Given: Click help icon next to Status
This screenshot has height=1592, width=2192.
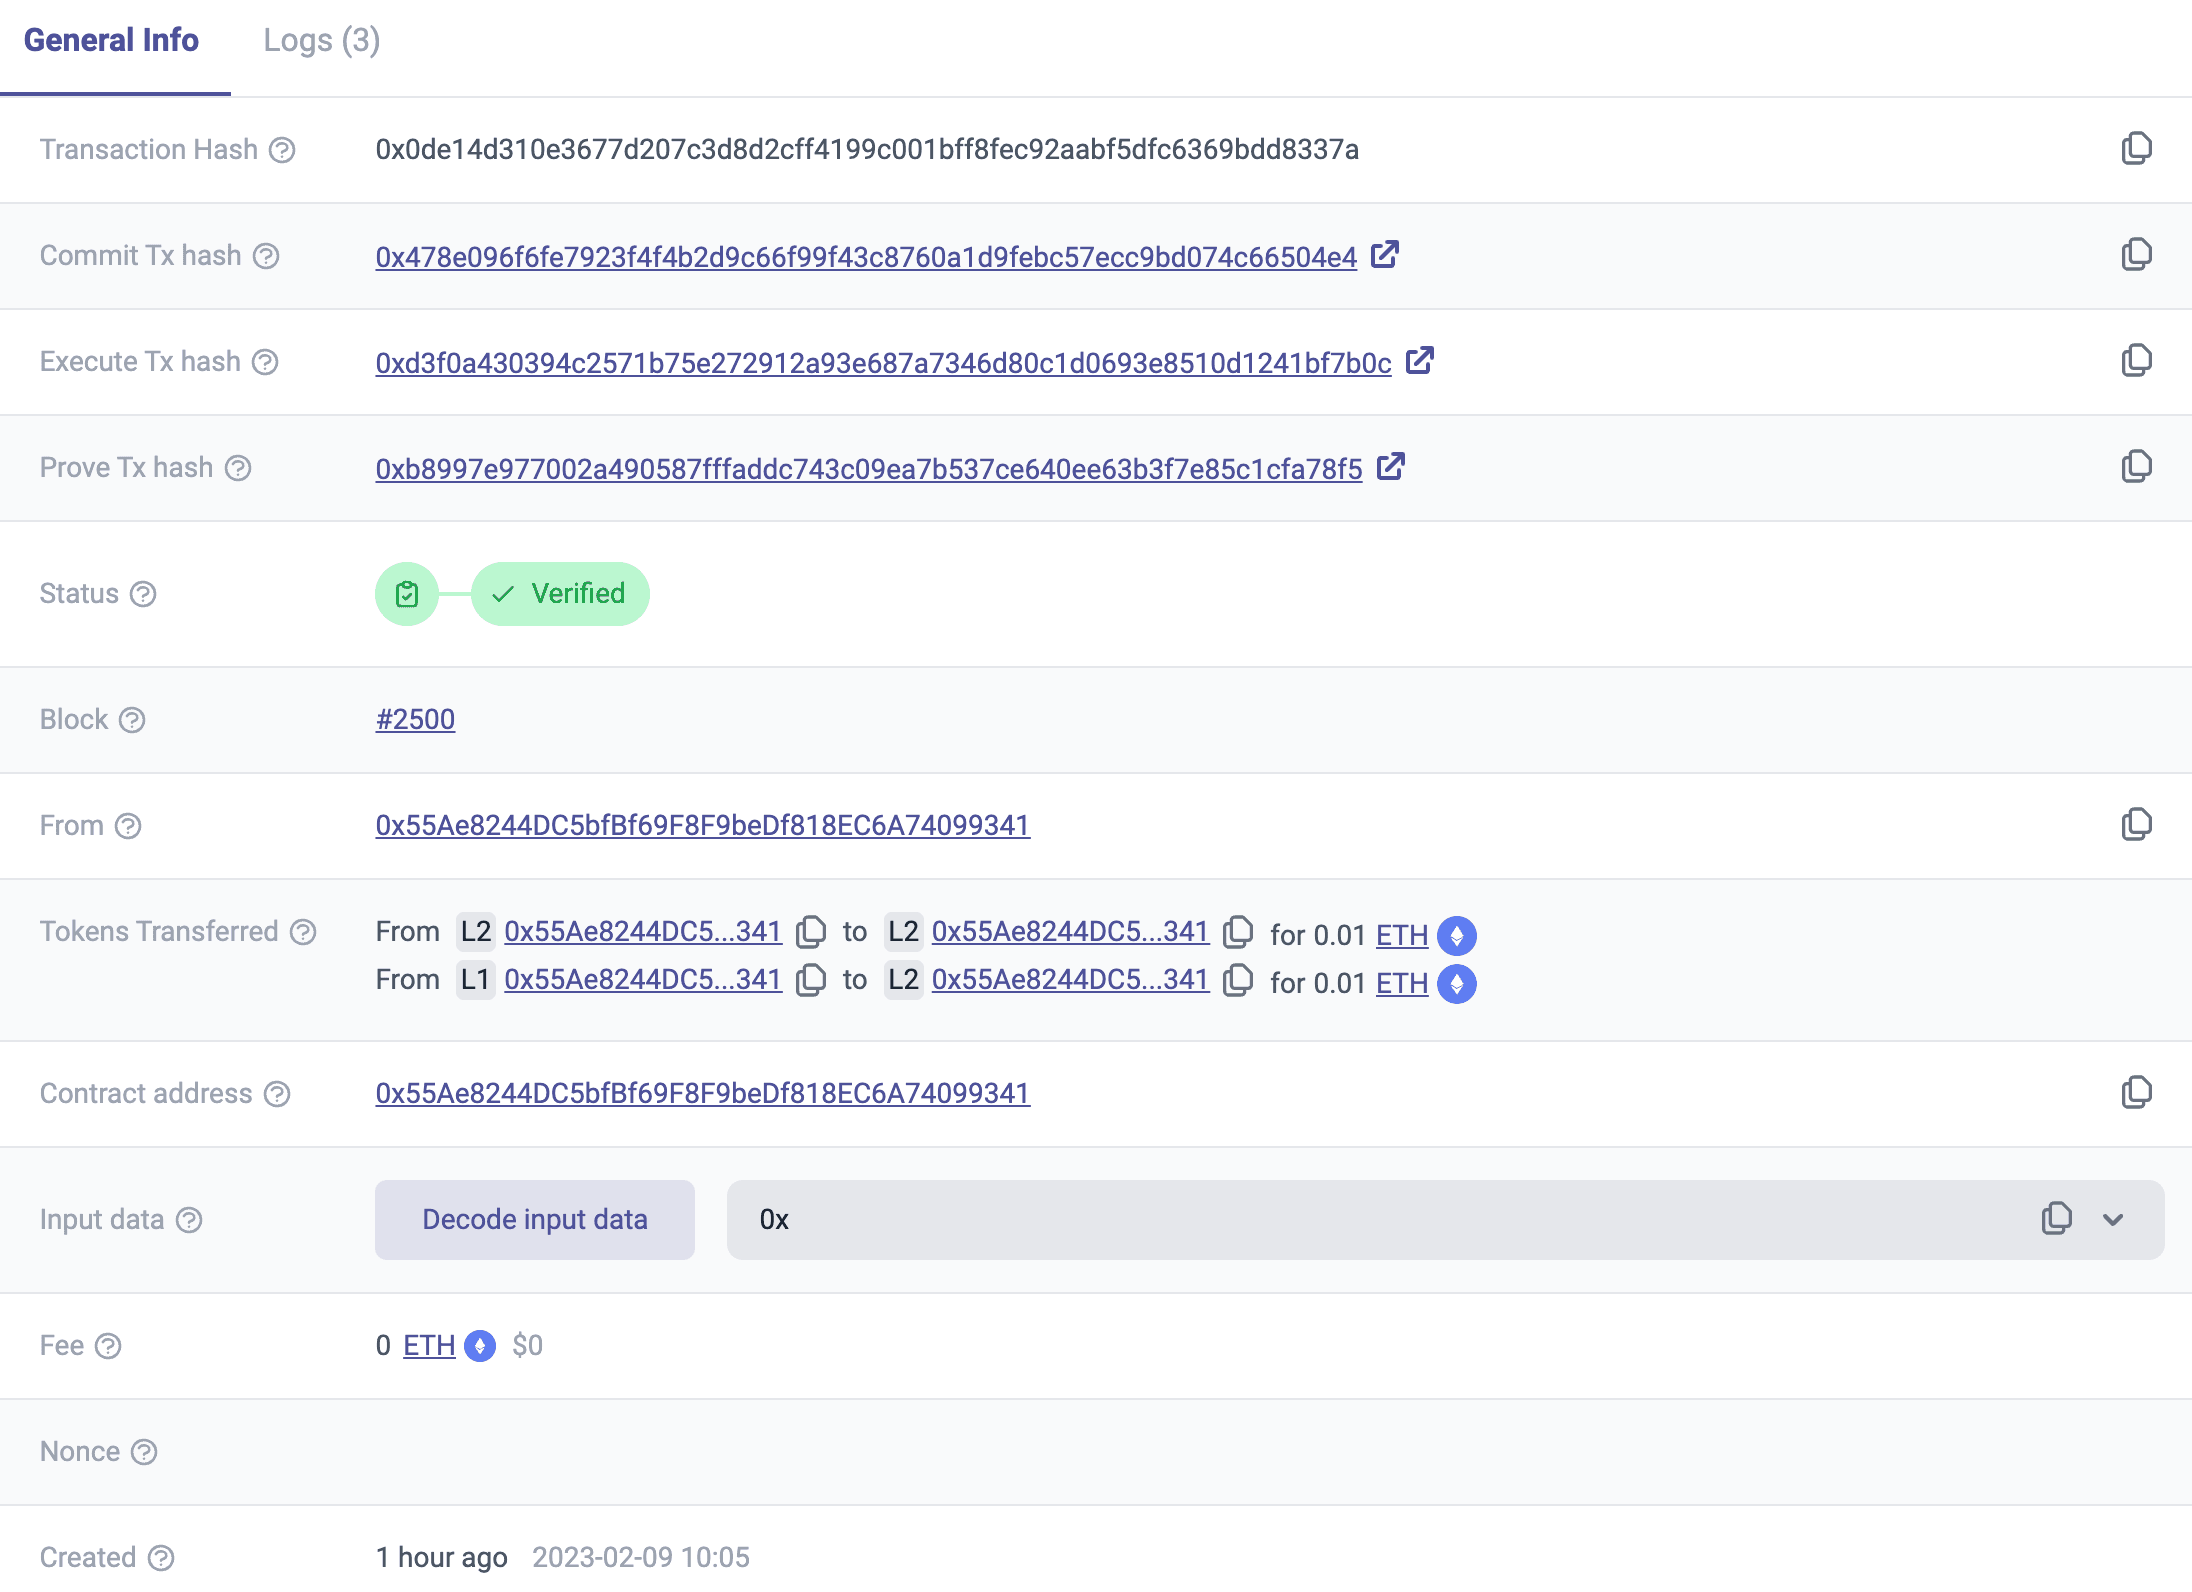Looking at the screenshot, I should point(144,594).
